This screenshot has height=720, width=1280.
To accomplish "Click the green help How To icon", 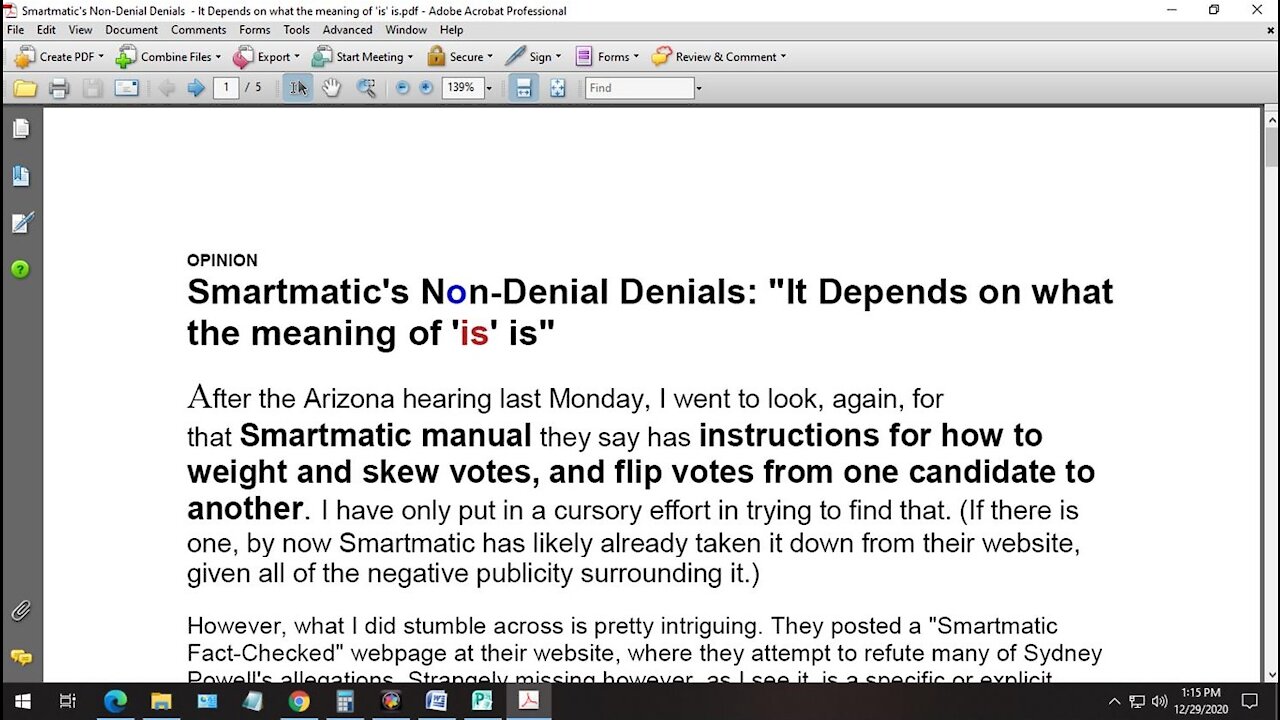I will coord(21,269).
